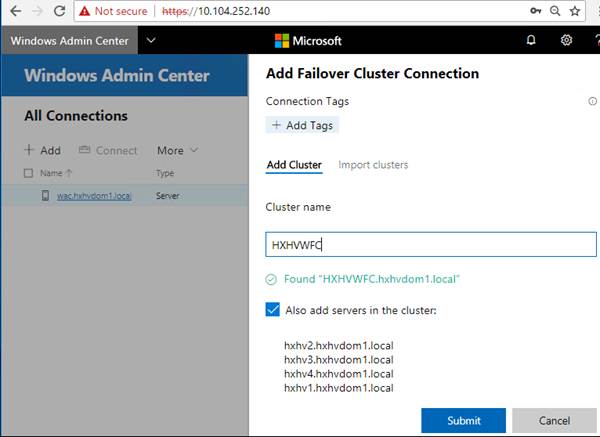The height and width of the screenshot is (437, 600).
Task: Click the Type column header
Action: point(165,173)
